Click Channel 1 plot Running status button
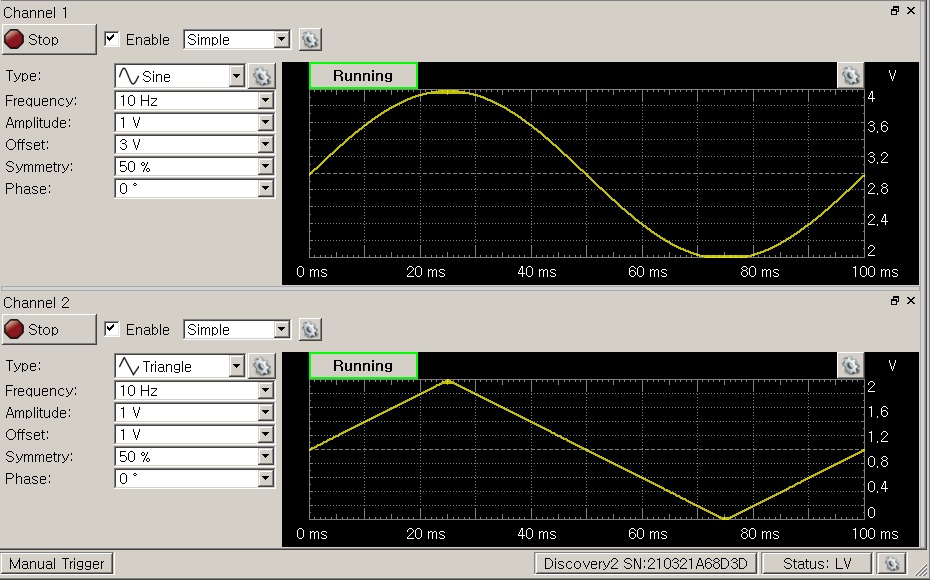This screenshot has width=930, height=580. [x=363, y=76]
